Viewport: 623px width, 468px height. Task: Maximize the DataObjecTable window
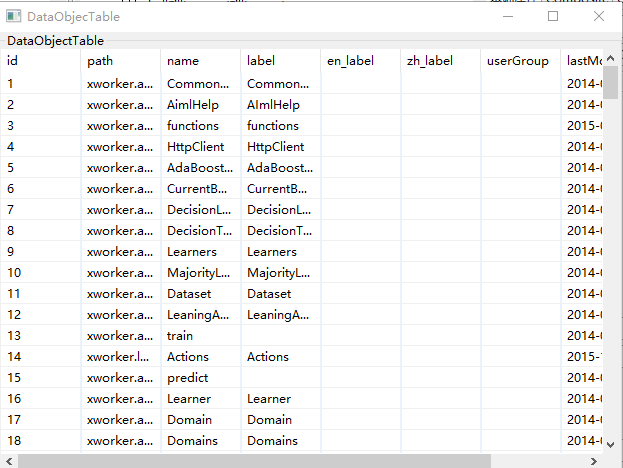pos(553,16)
